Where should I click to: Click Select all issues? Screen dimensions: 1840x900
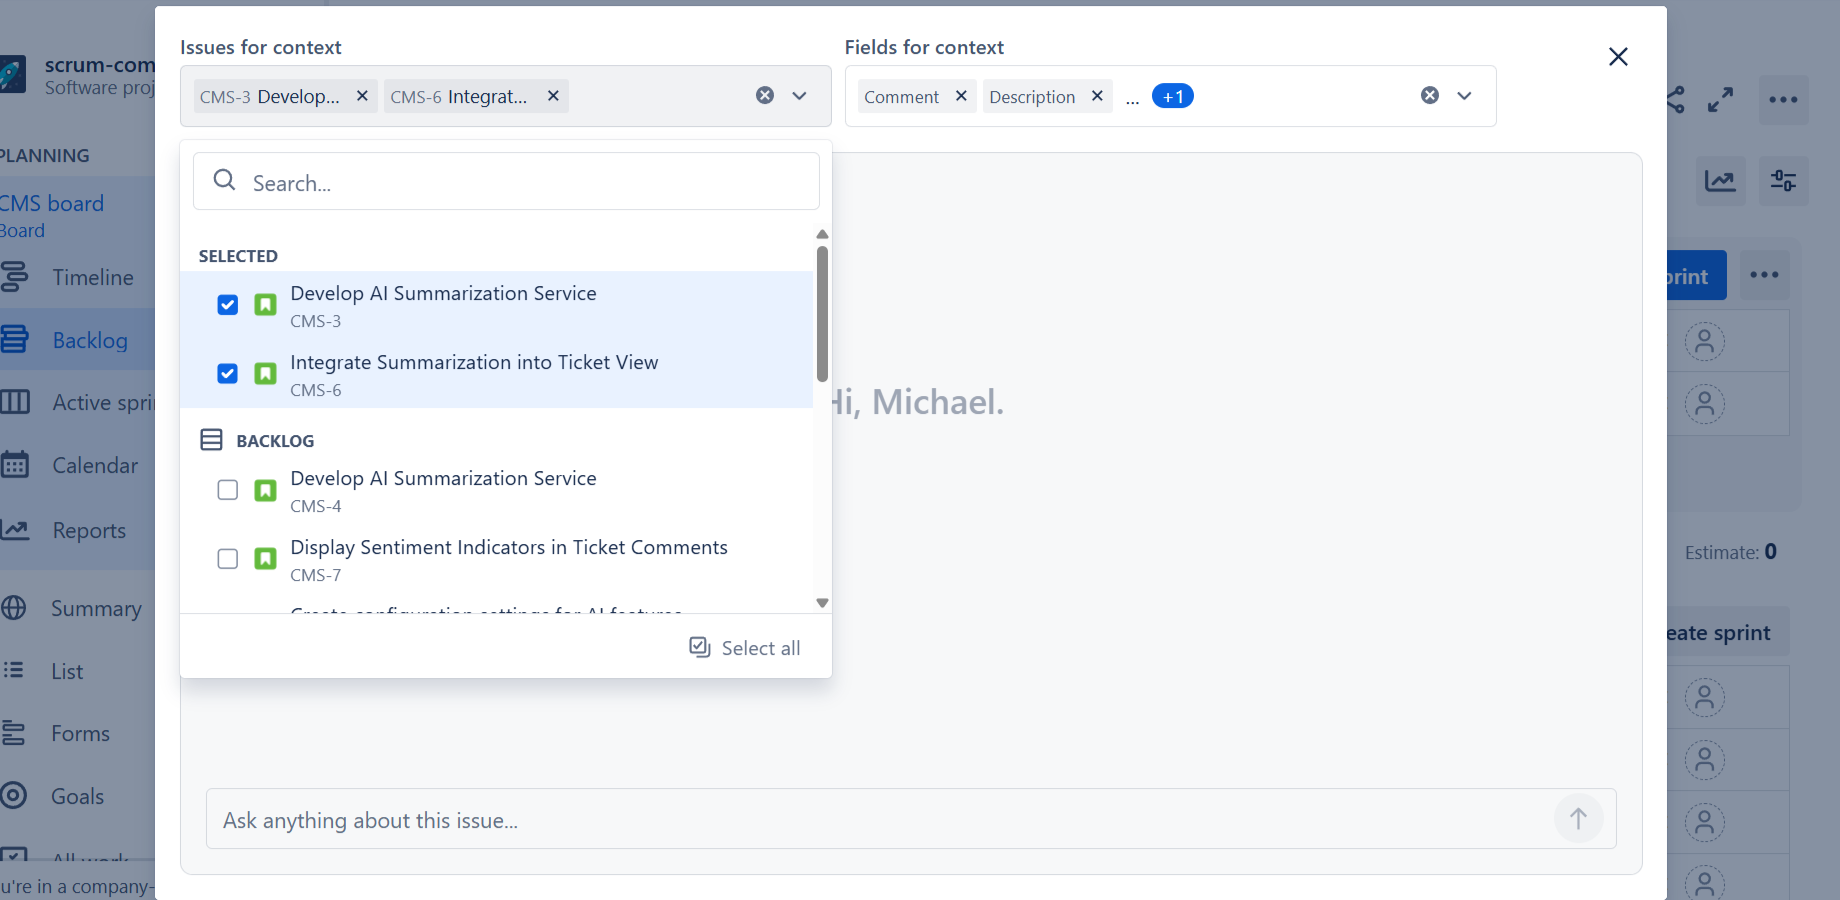pyautogui.click(x=745, y=648)
